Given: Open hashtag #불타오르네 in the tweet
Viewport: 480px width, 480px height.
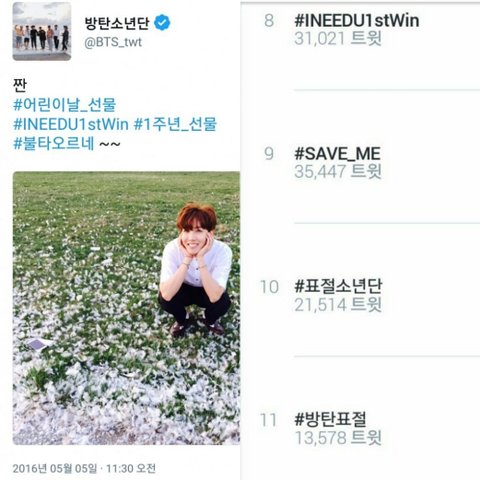Looking at the screenshot, I should 54,144.
